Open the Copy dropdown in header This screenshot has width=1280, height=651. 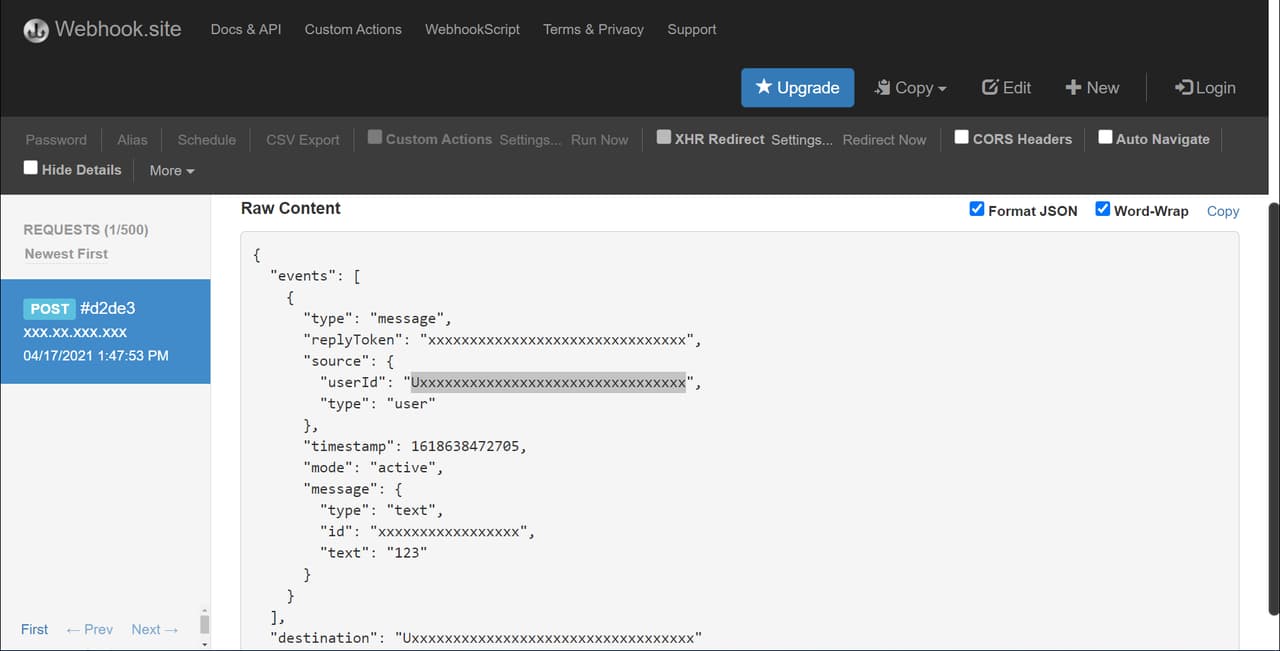point(910,88)
